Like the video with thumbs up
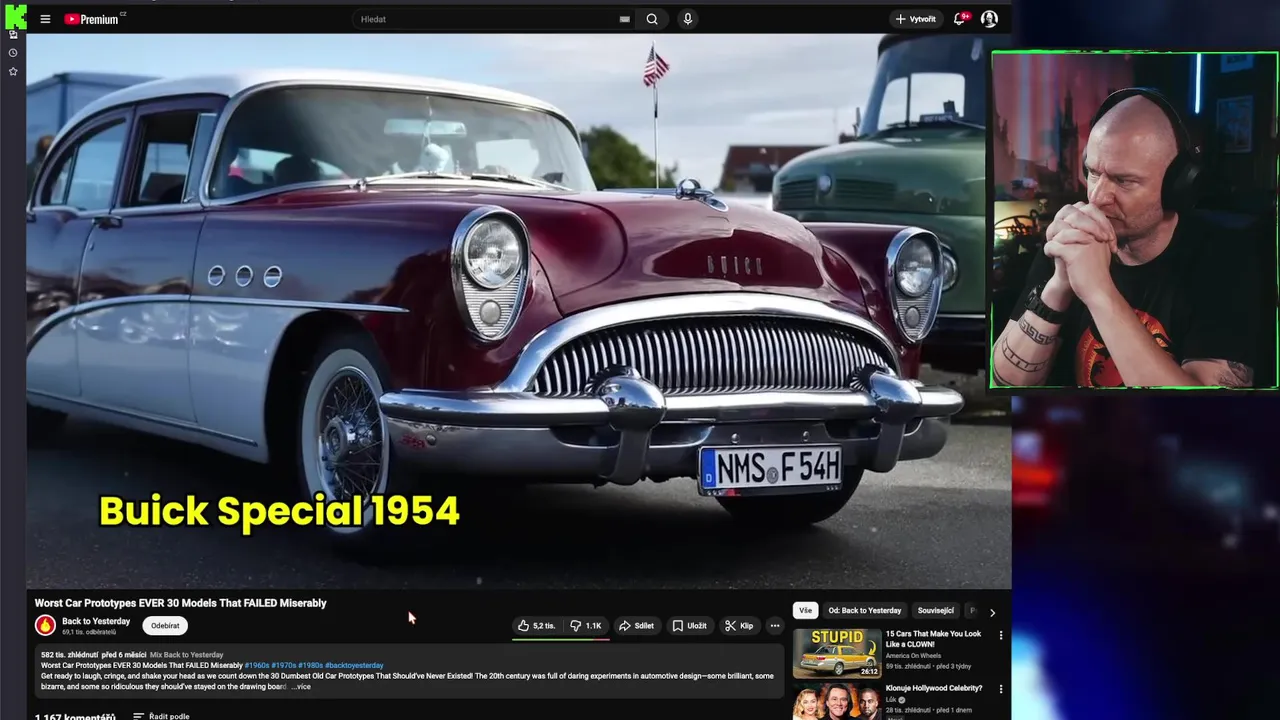The image size is (1280, 720). (x=536, y=626)
